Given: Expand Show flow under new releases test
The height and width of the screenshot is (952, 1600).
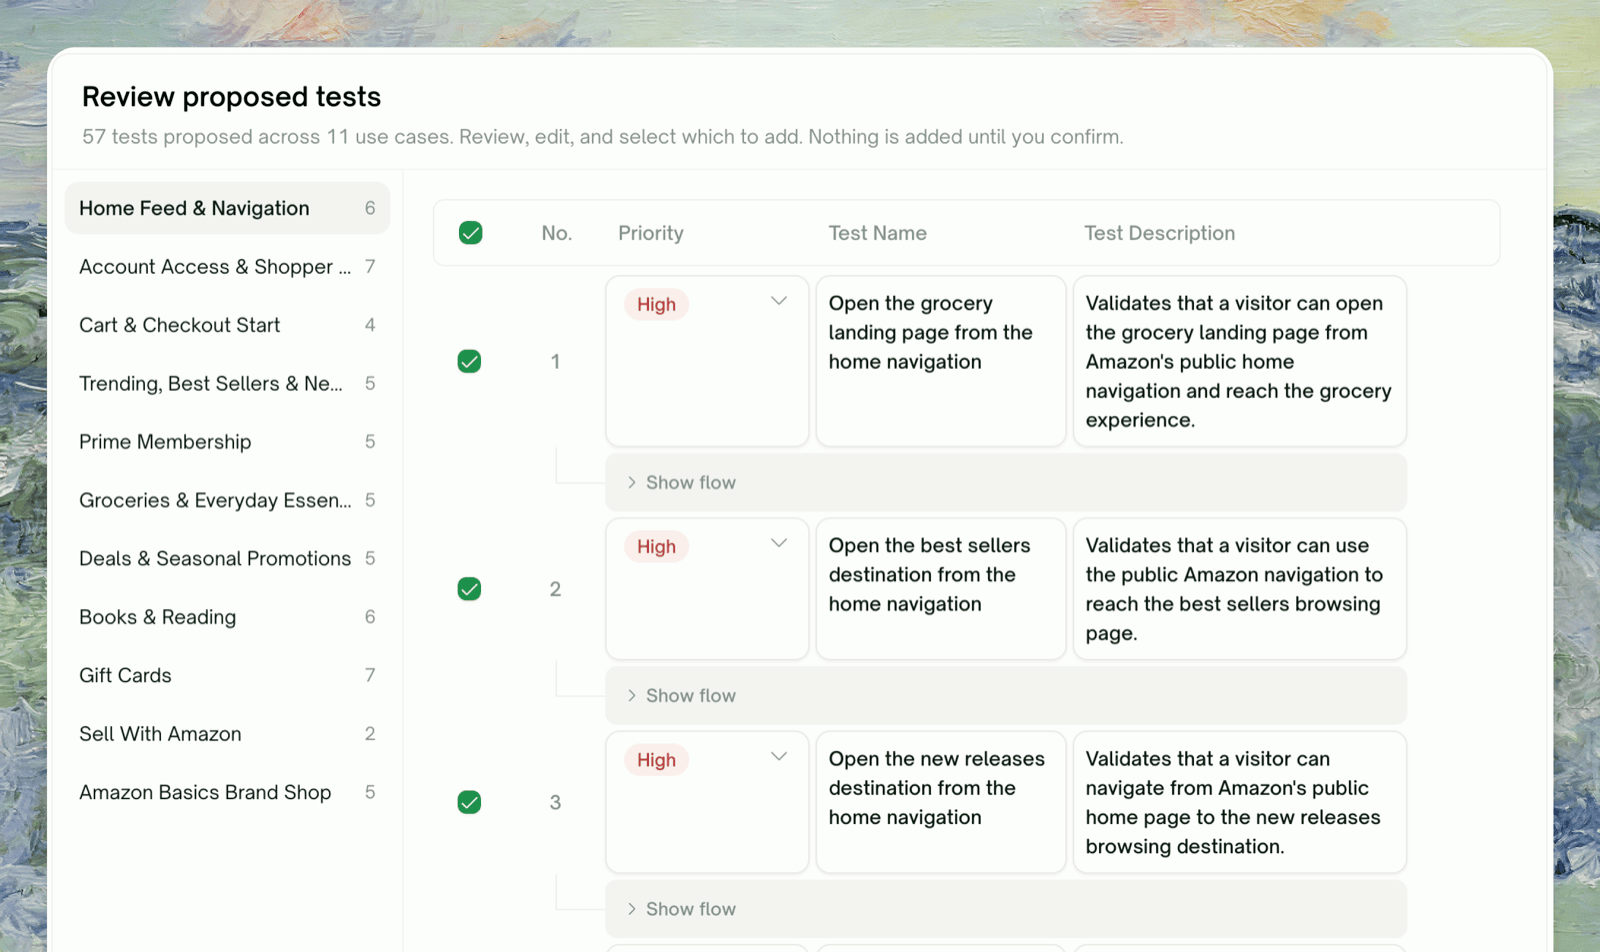Looking at the screenshot, I should coord(1006,909).
